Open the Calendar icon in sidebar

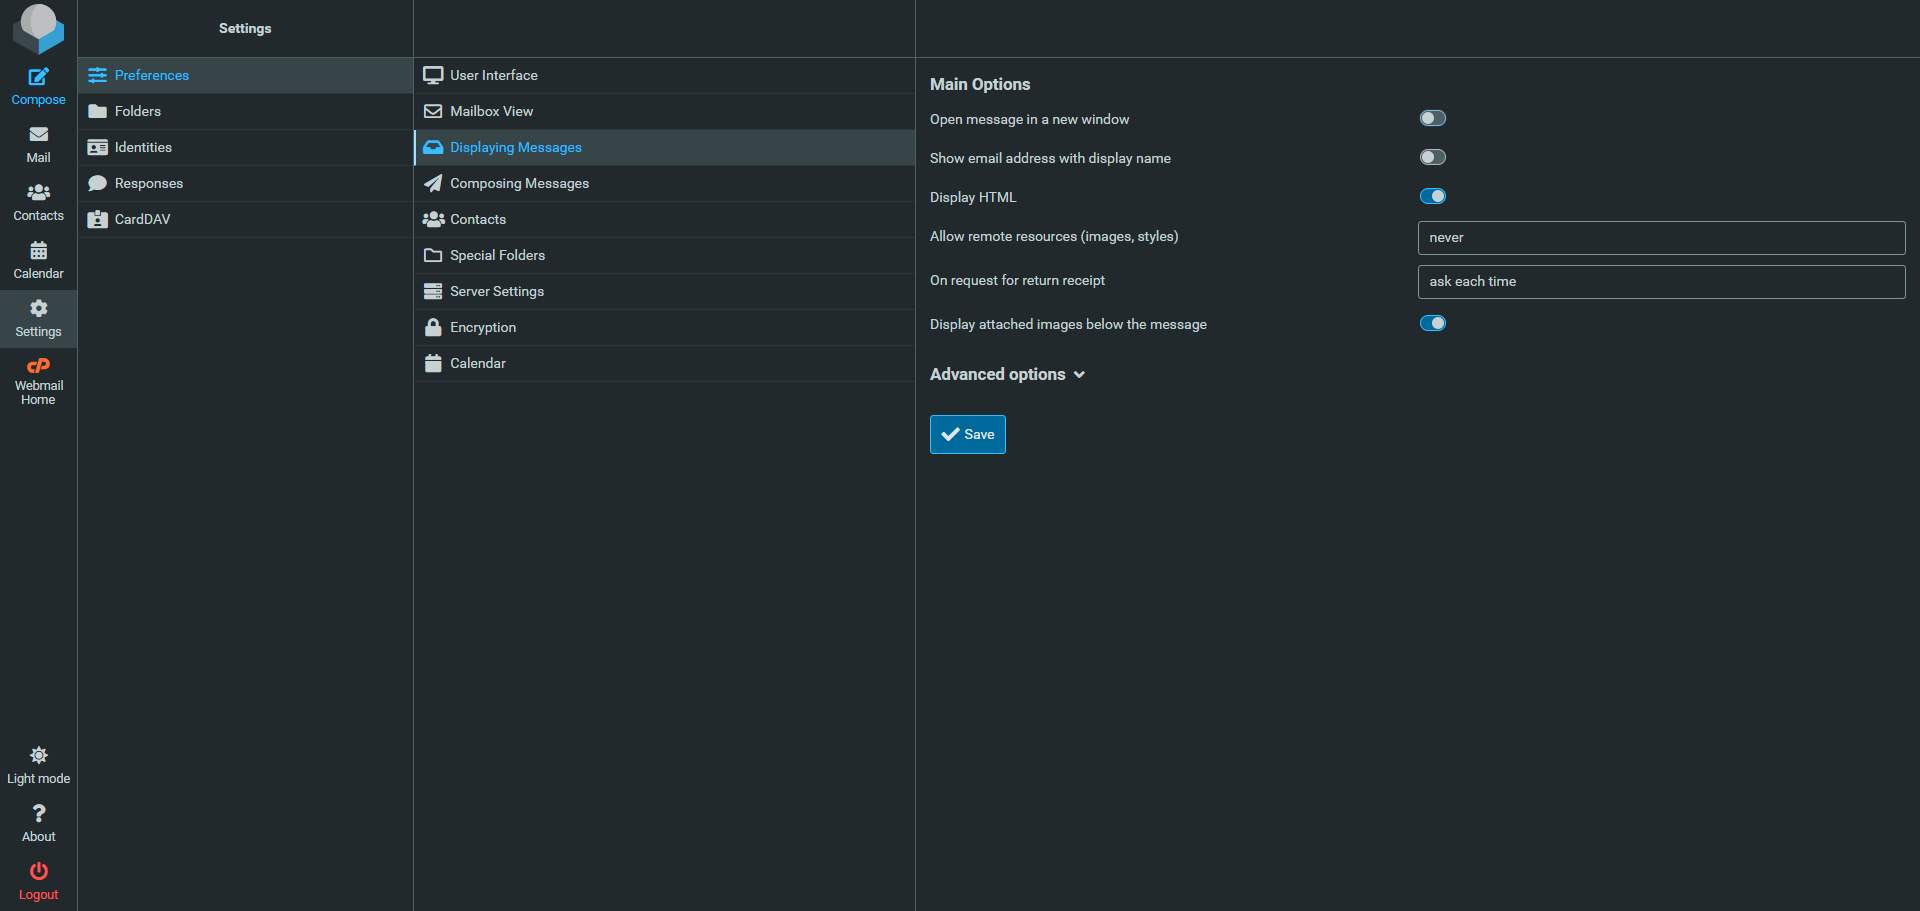(x=38, y=251)
